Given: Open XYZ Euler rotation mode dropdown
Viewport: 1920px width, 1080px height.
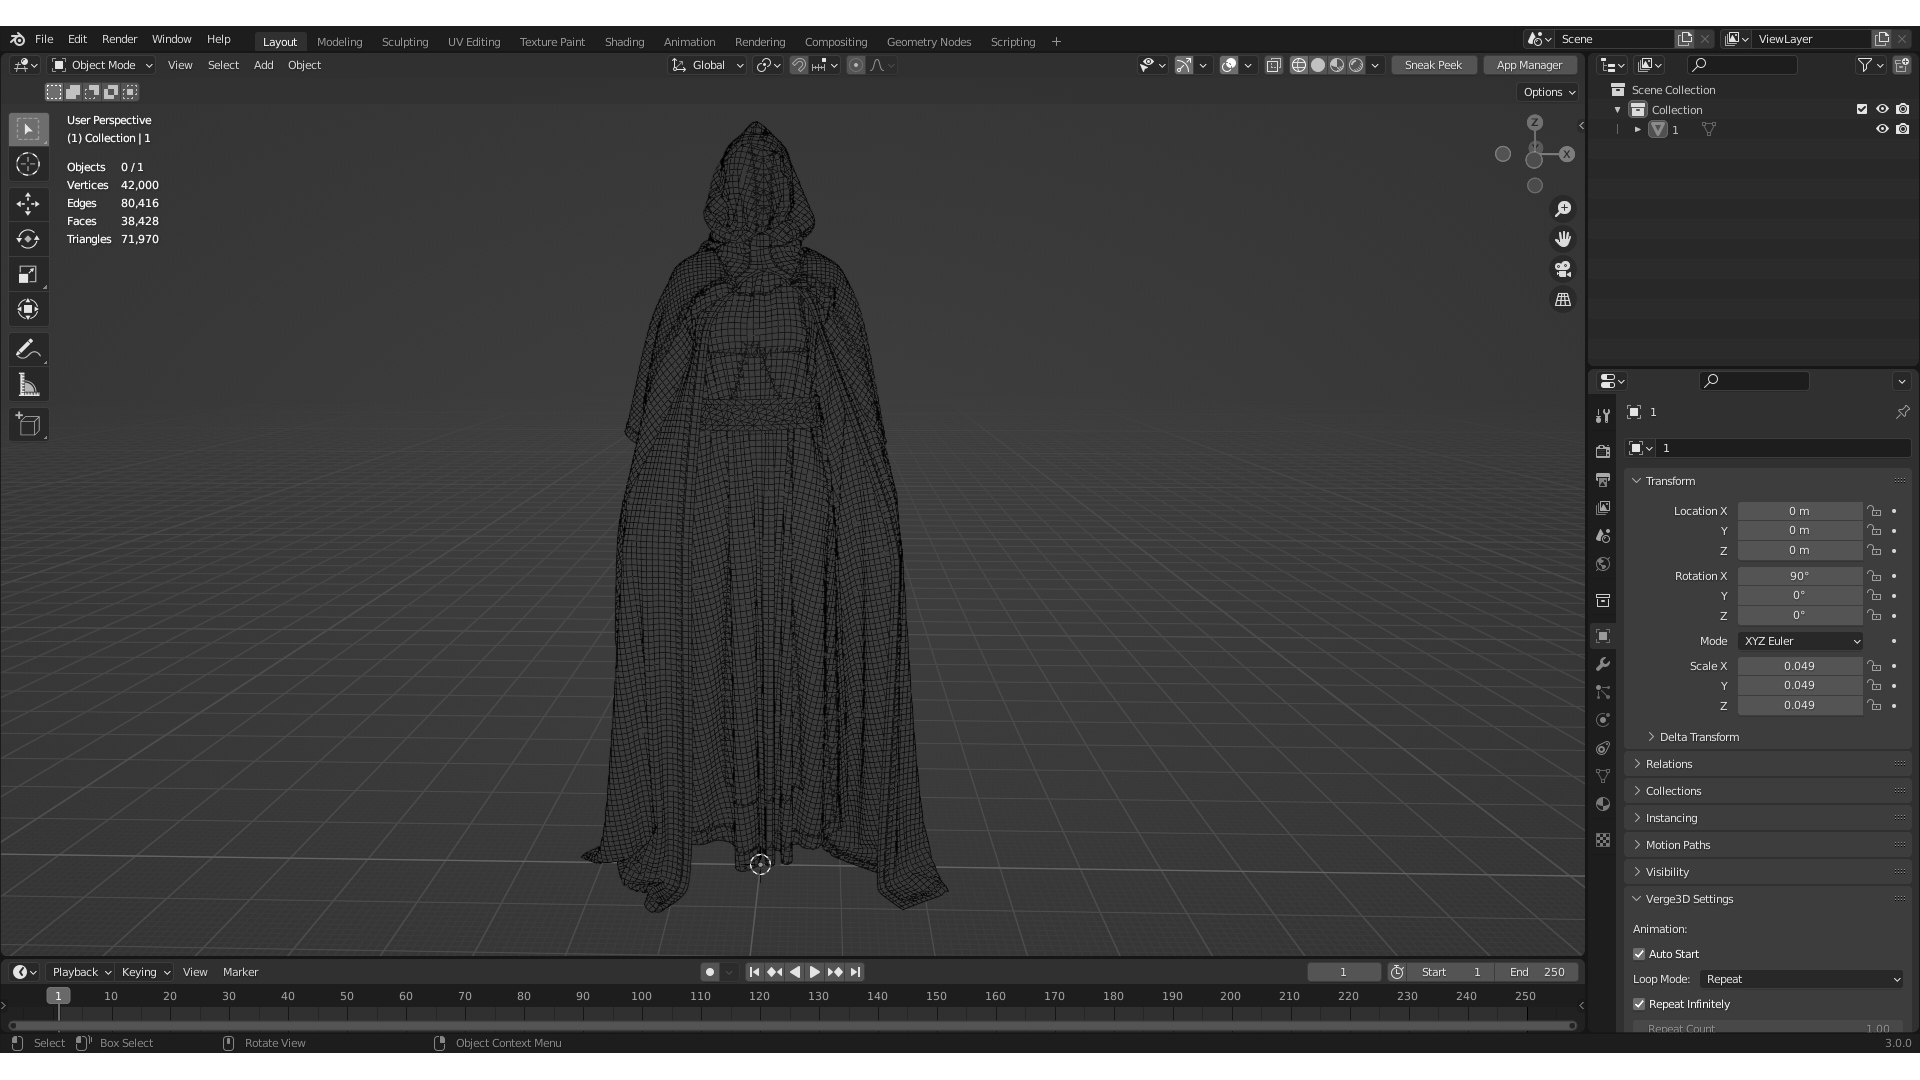Looking at the screenshot, I should pyautogui.click(x=1801, y=641).
